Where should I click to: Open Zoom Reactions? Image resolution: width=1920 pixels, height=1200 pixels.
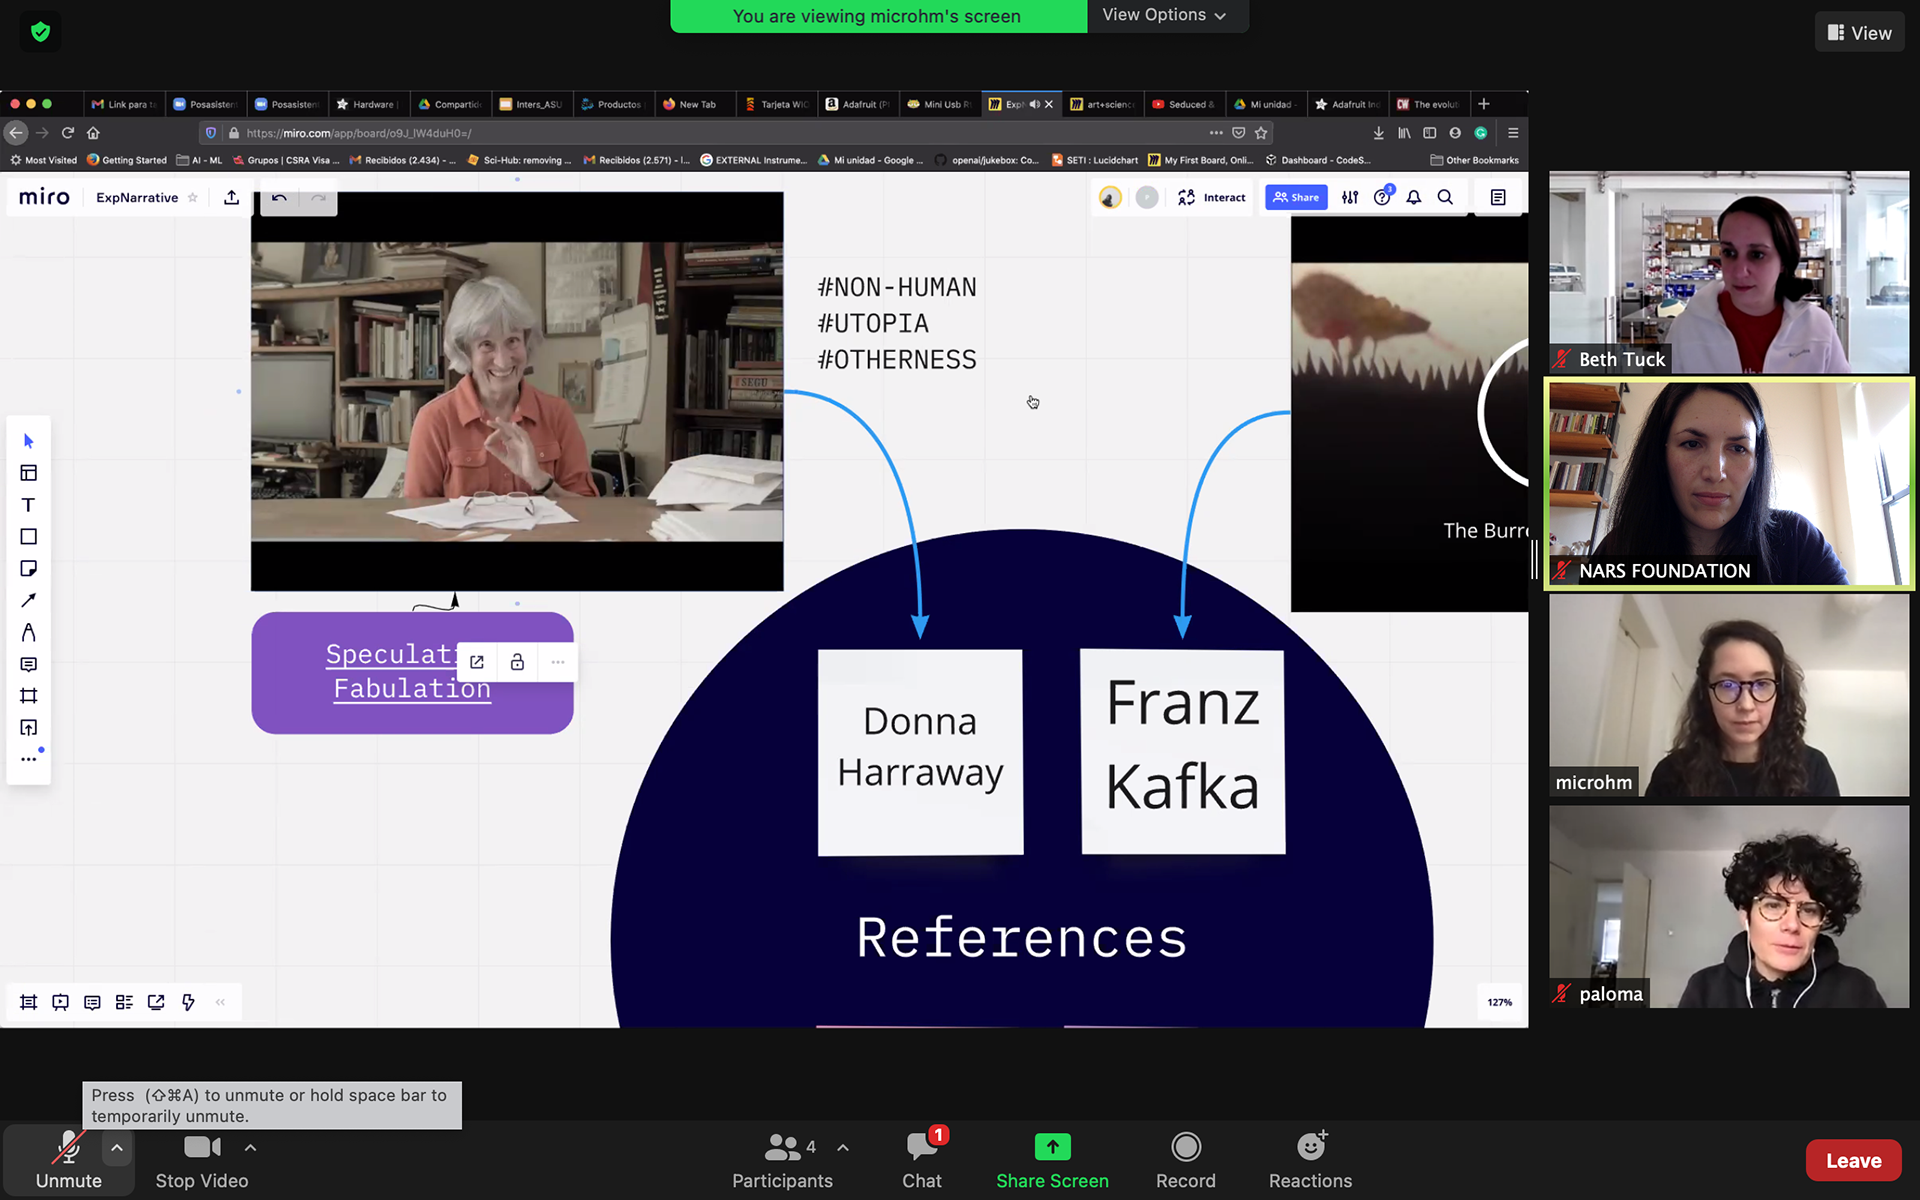point(1310,1160)
